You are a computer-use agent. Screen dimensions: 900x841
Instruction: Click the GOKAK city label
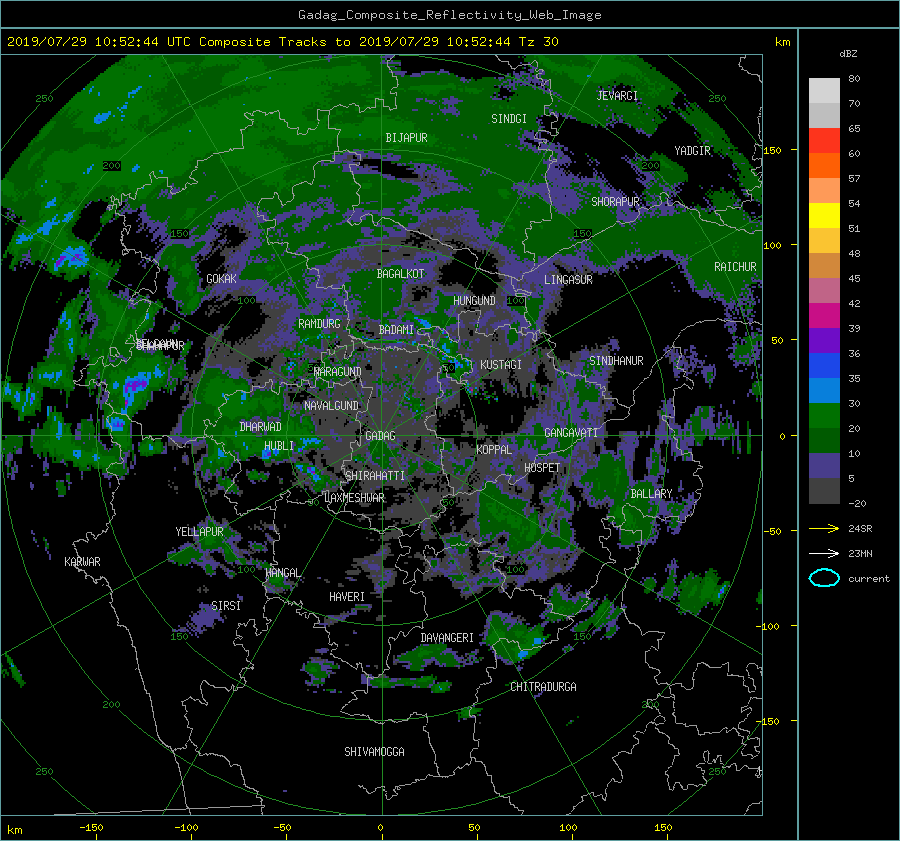point(221,279)
